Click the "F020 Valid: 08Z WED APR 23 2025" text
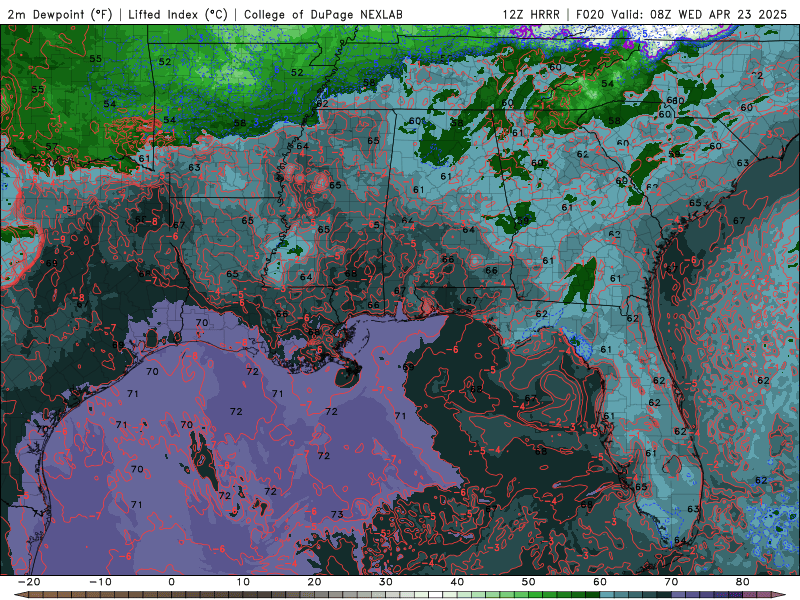800x600 pixels. pyautogui.click(x=682, y=14)
